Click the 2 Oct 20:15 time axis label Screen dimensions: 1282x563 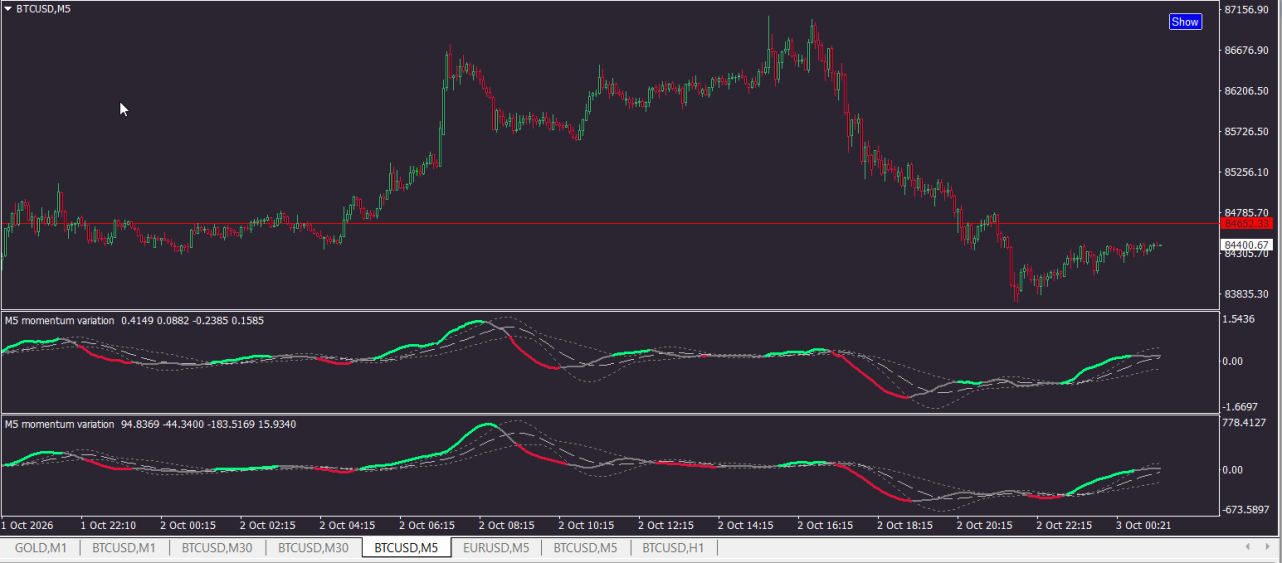click(986, 525)
